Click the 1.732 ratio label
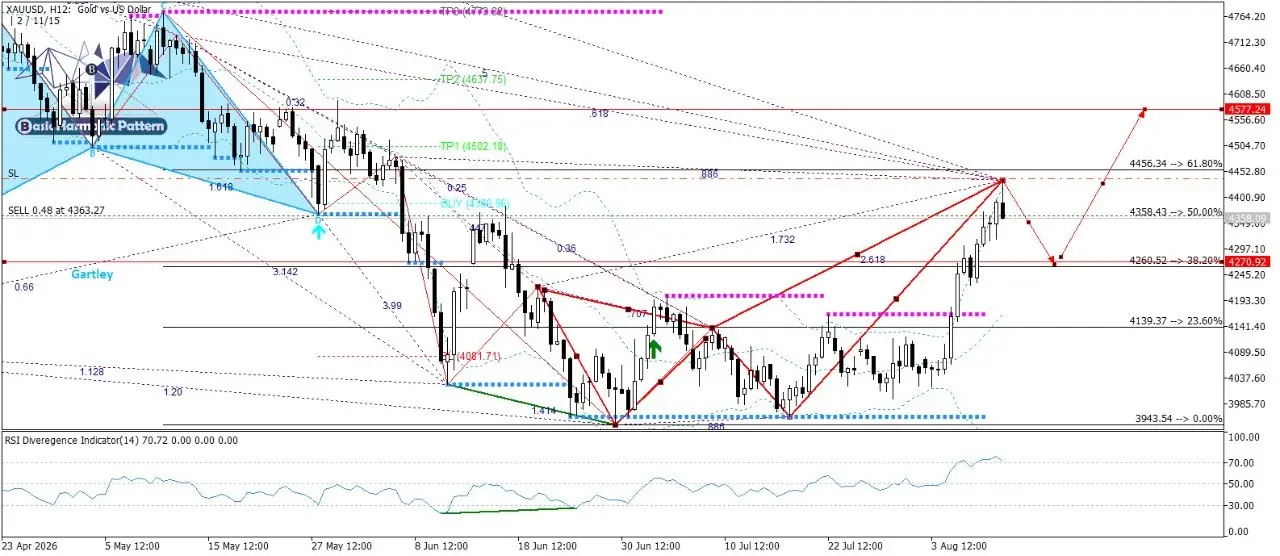Image resolution: width=1280 pixels, height=556 pixels. [784, 240]
